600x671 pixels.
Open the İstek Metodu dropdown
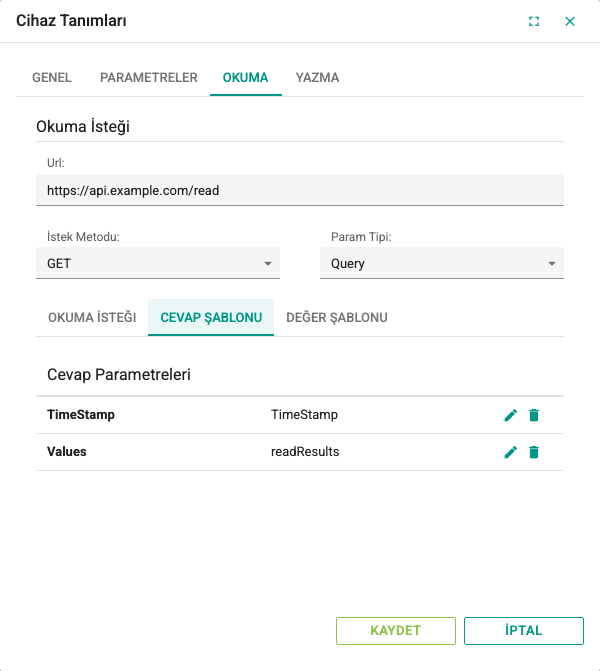(x=158, y=263)
